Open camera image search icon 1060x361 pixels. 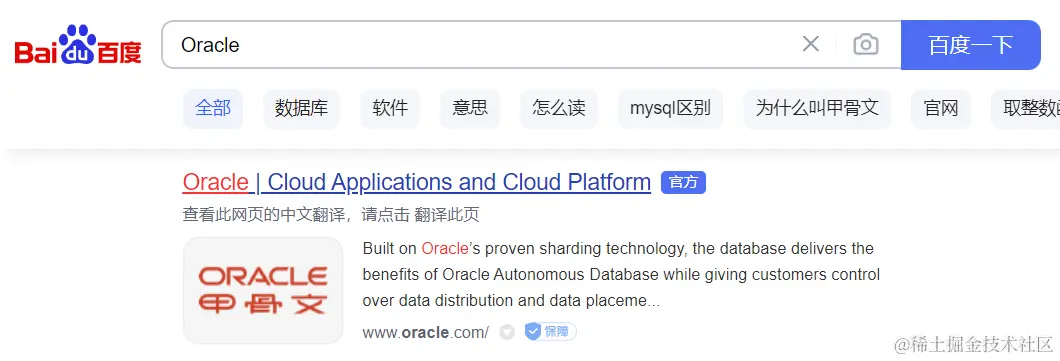(866, 45)
